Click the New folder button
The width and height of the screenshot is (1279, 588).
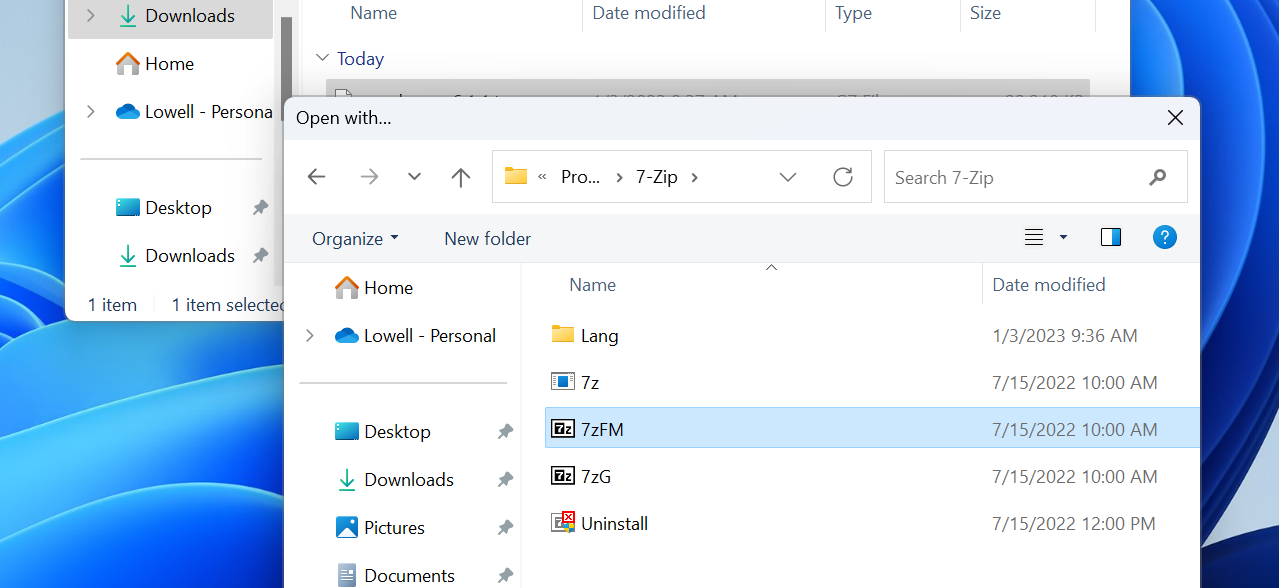pos(487,238)
